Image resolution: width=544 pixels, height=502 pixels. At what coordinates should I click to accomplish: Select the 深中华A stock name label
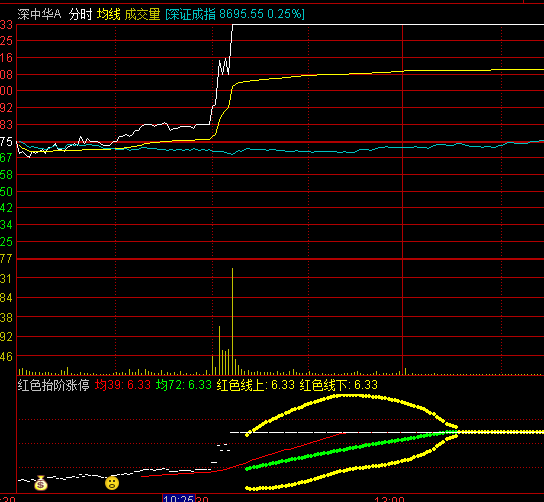(40, 15)
